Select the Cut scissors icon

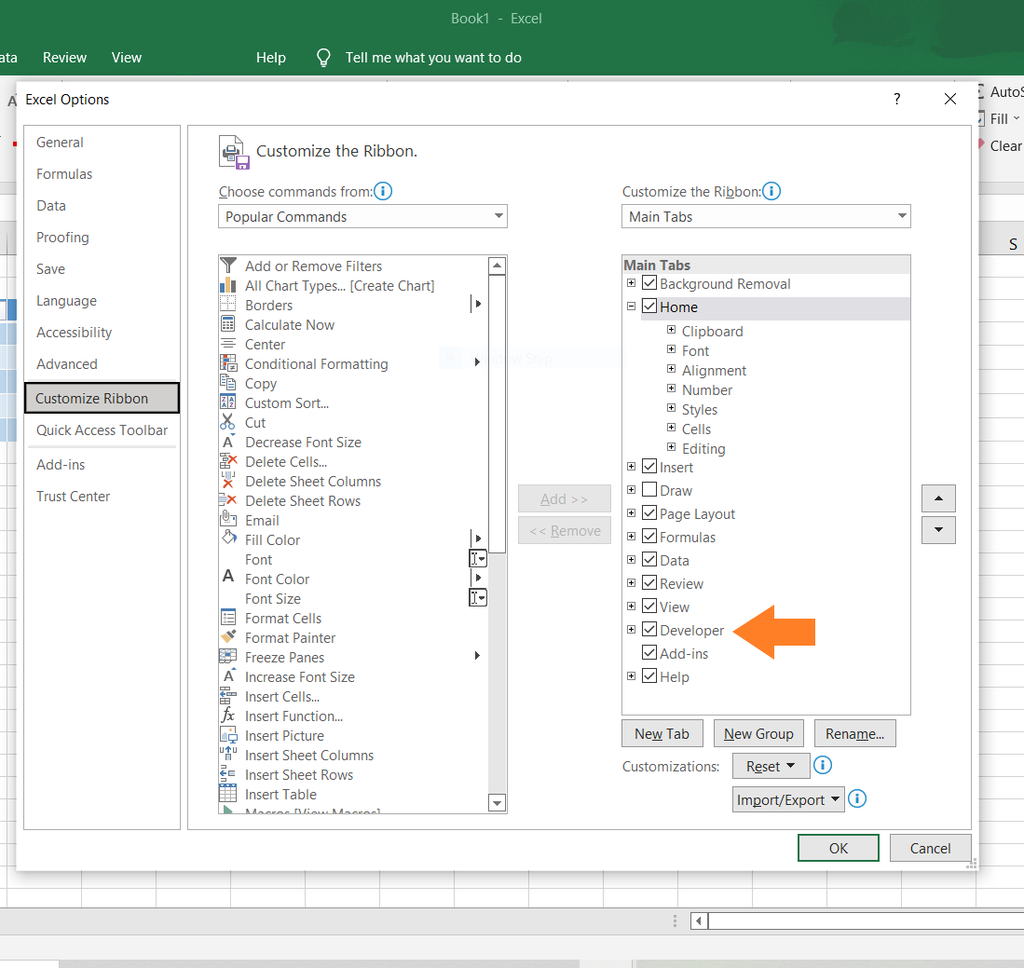click(228, 423)
